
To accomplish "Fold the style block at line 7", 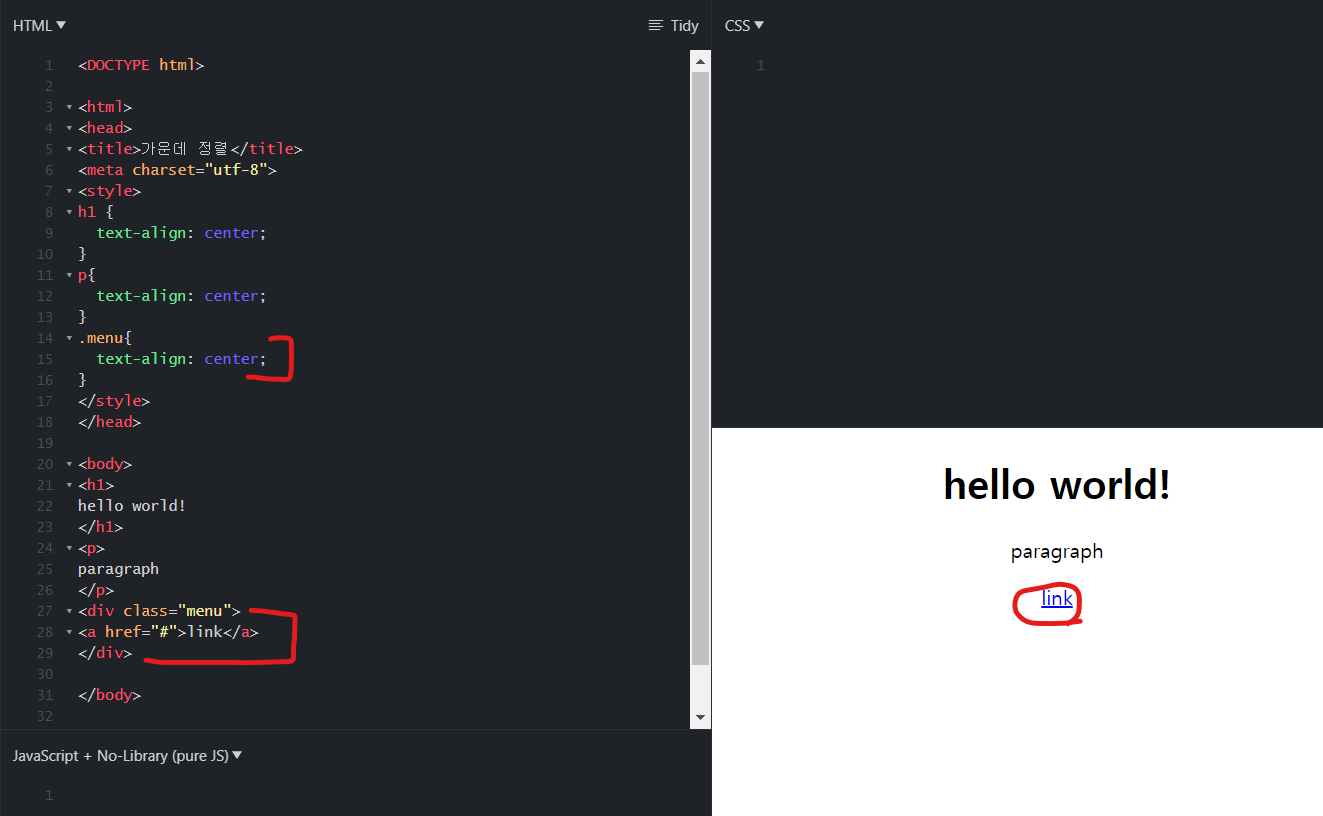I will tap(69, 191).
